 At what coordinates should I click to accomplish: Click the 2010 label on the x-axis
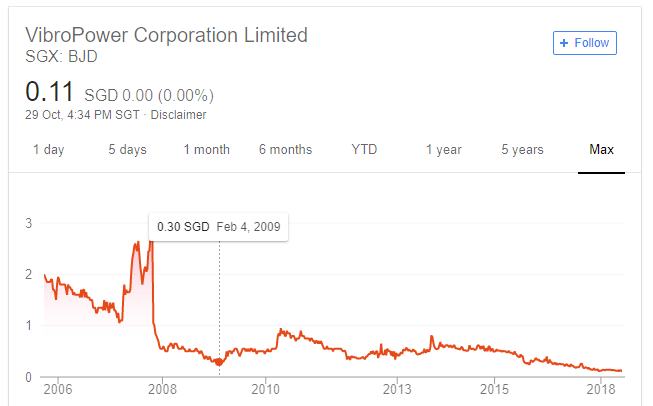click(264, 388)
